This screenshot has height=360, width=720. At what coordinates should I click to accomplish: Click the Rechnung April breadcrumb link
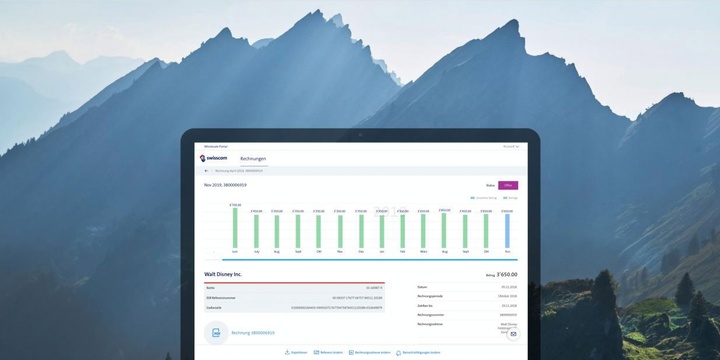tap(239, 170)
